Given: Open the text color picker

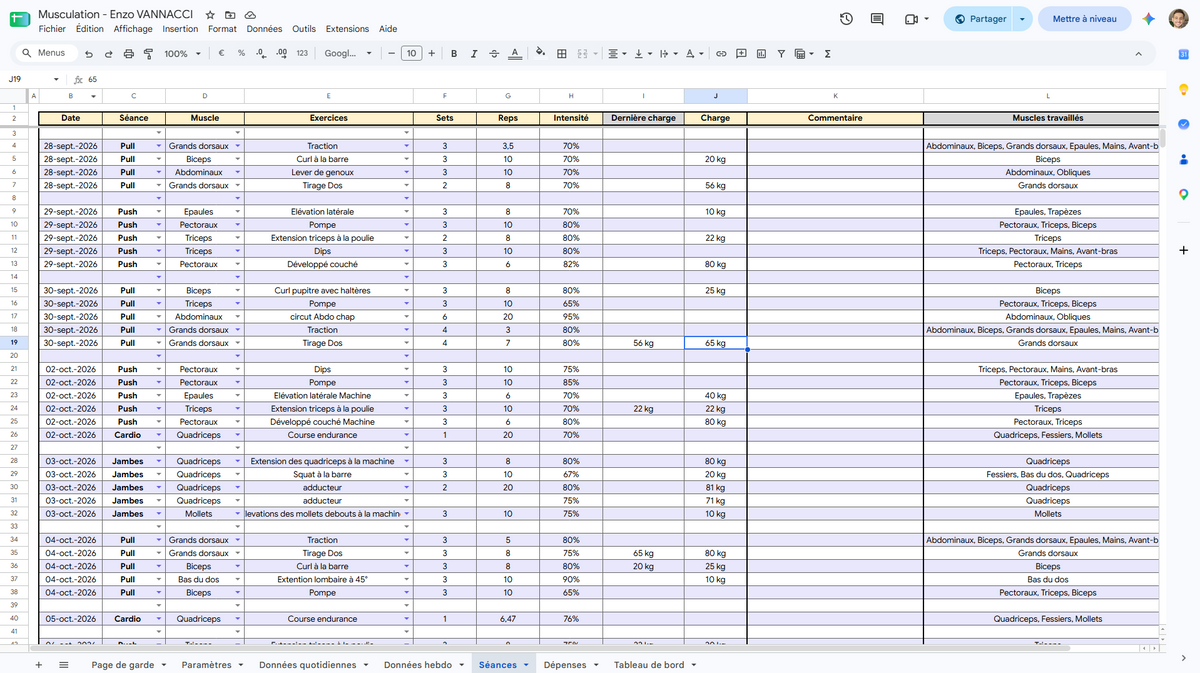Looking at the screenshot, I should point(514,54).
